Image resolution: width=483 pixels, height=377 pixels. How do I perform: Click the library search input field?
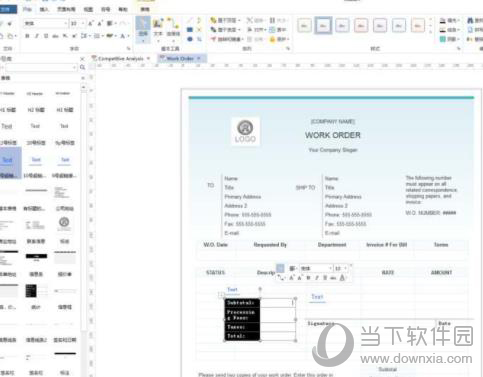coord(41,68)
